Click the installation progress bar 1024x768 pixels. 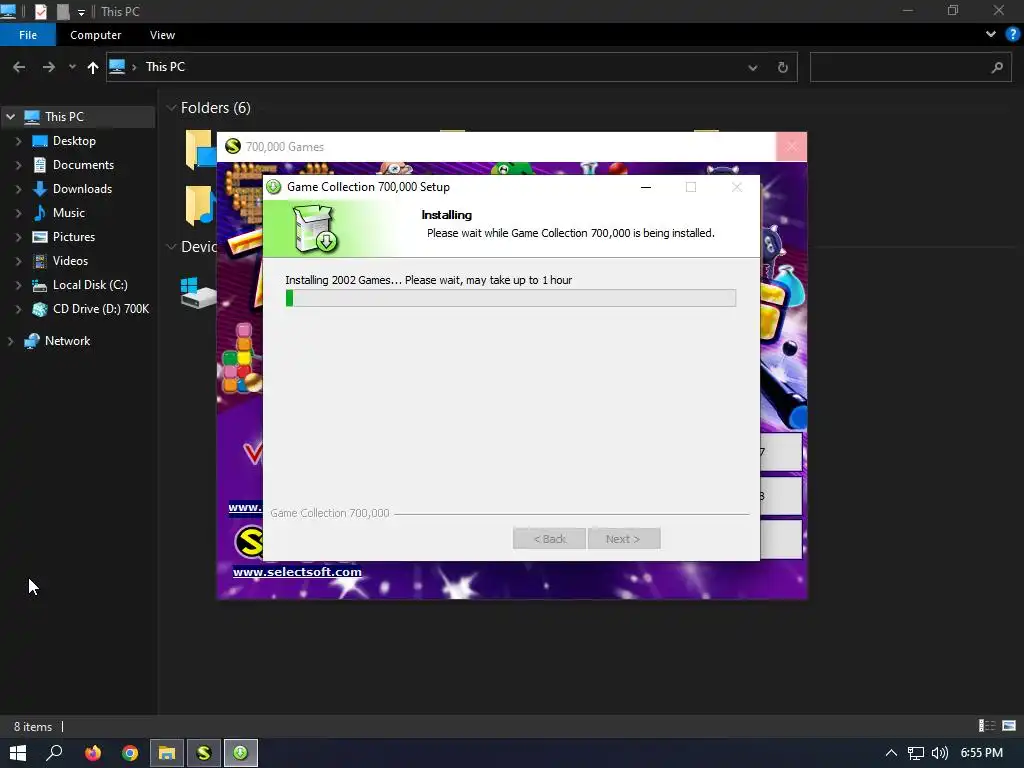click(x=511, y=298)
